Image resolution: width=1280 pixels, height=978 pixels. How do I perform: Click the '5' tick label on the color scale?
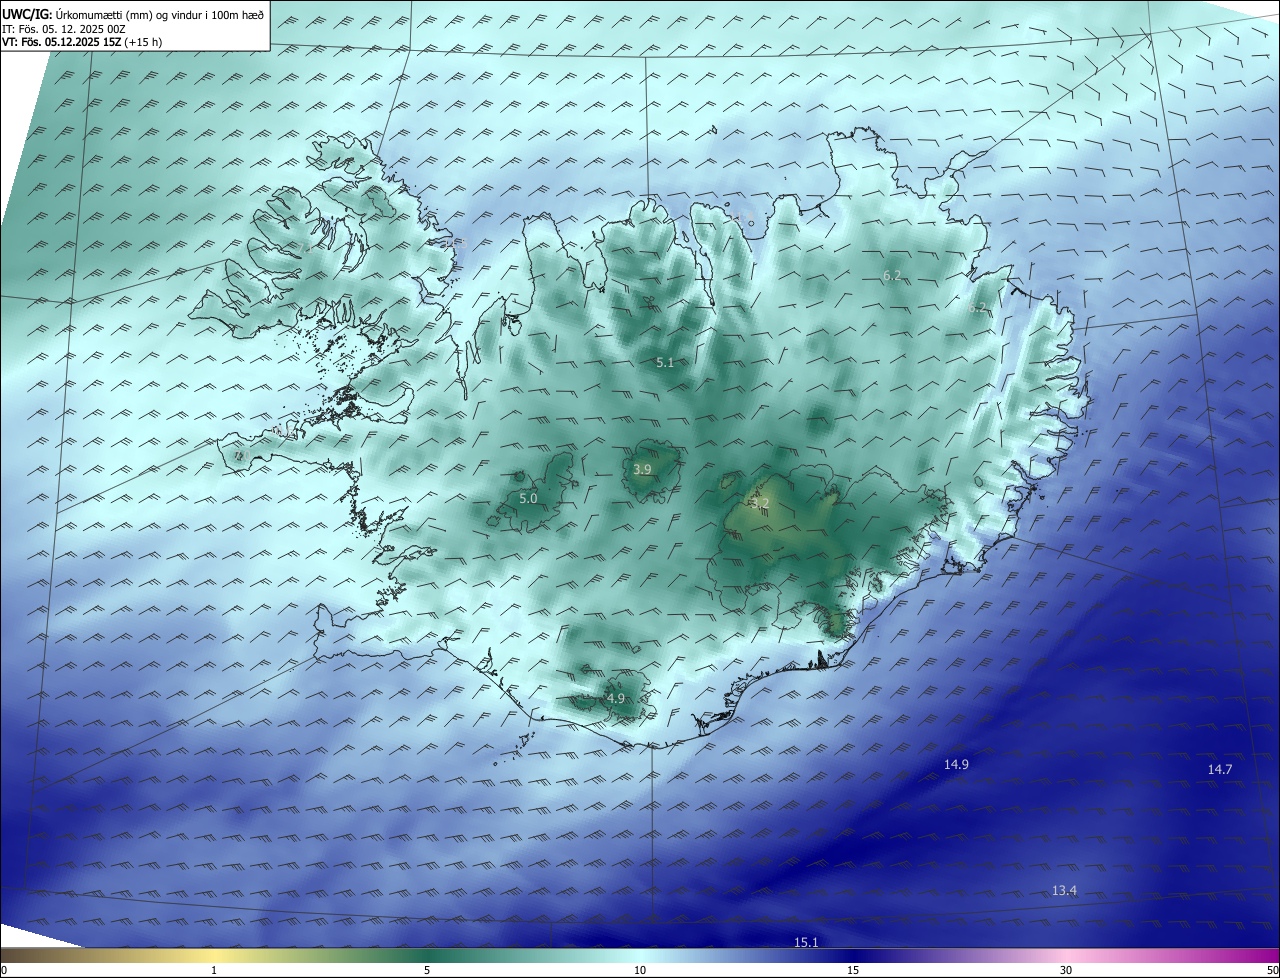427,970
